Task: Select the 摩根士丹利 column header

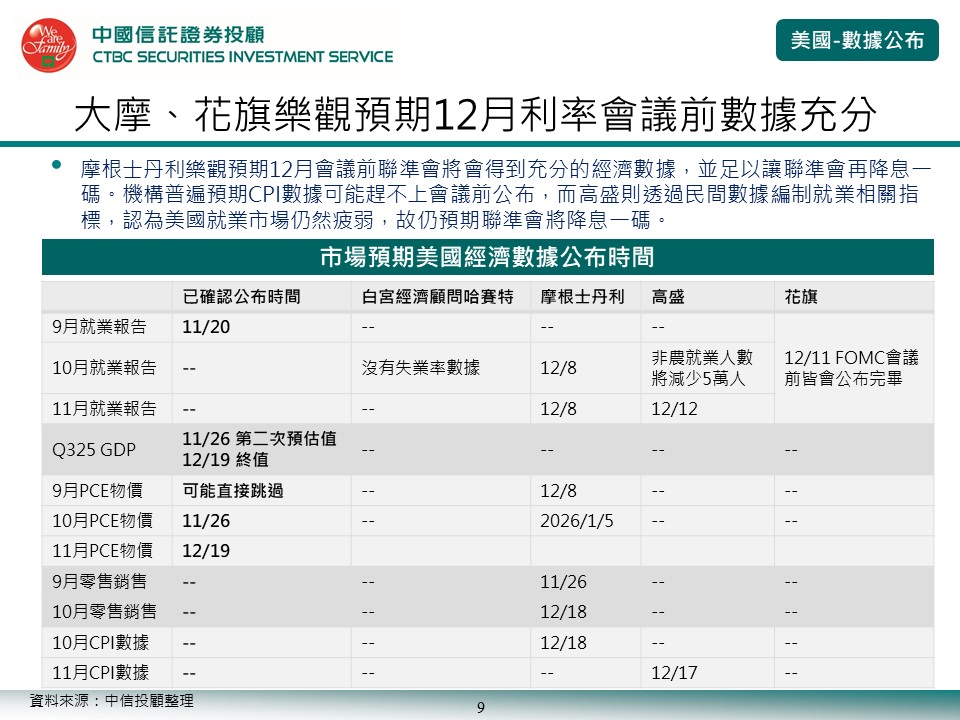Action: pyautogui.click(x=582, y=297)
